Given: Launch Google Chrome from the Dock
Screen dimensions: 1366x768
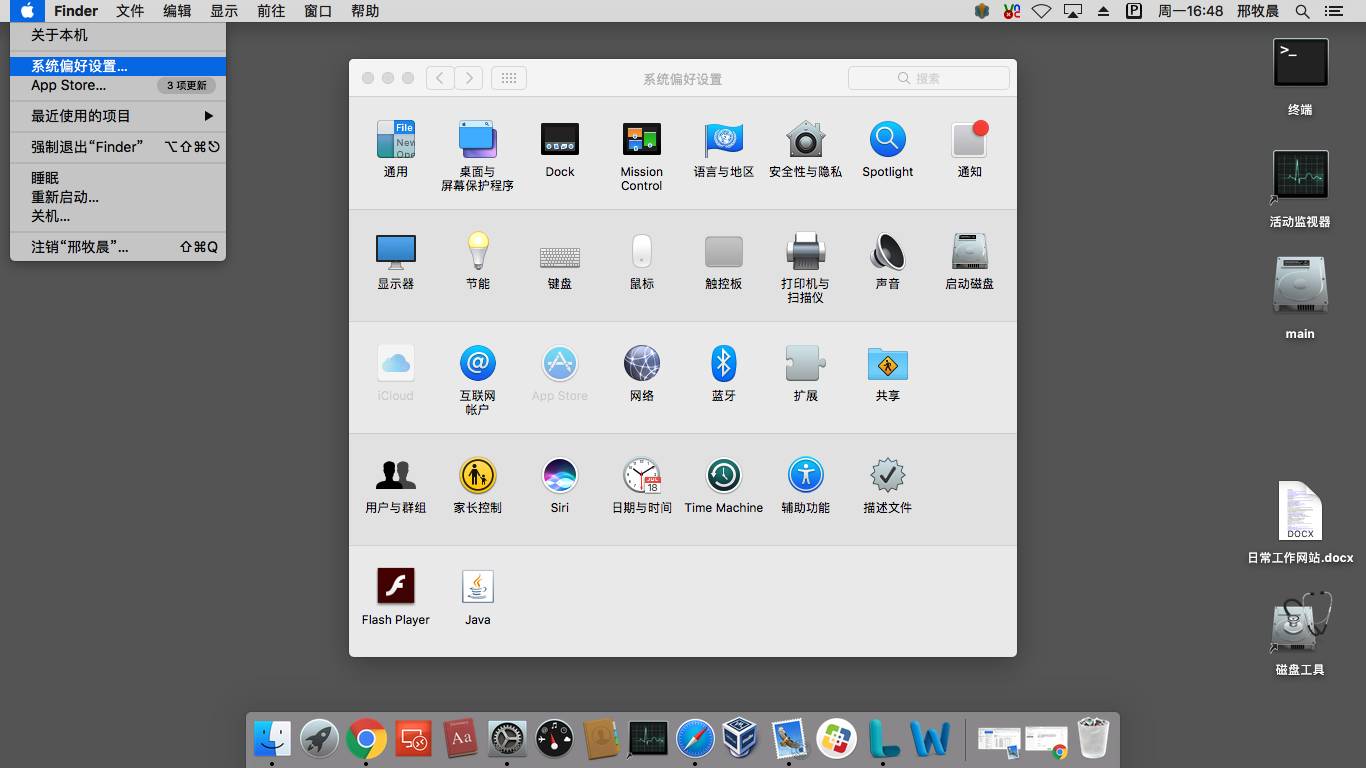Looking at the screenshot, I should coord(367,740).
